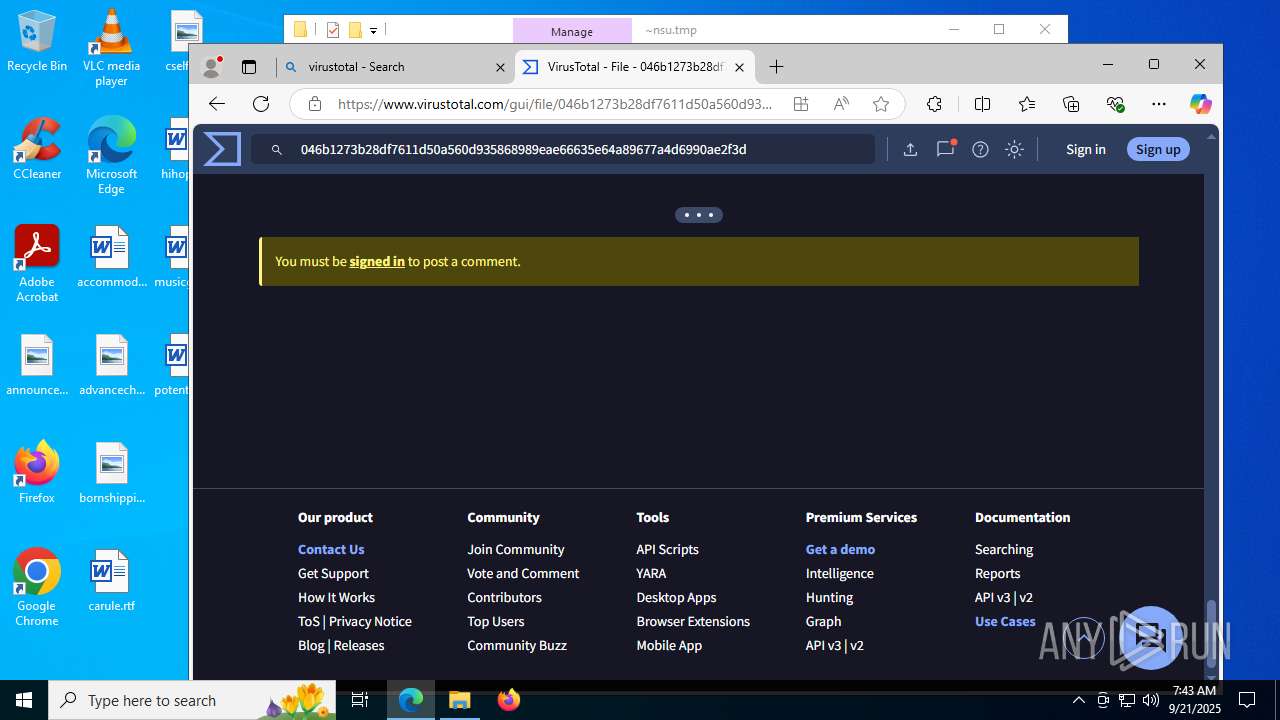
Task: Open the Get a demo link
Action: coord(840,549)
